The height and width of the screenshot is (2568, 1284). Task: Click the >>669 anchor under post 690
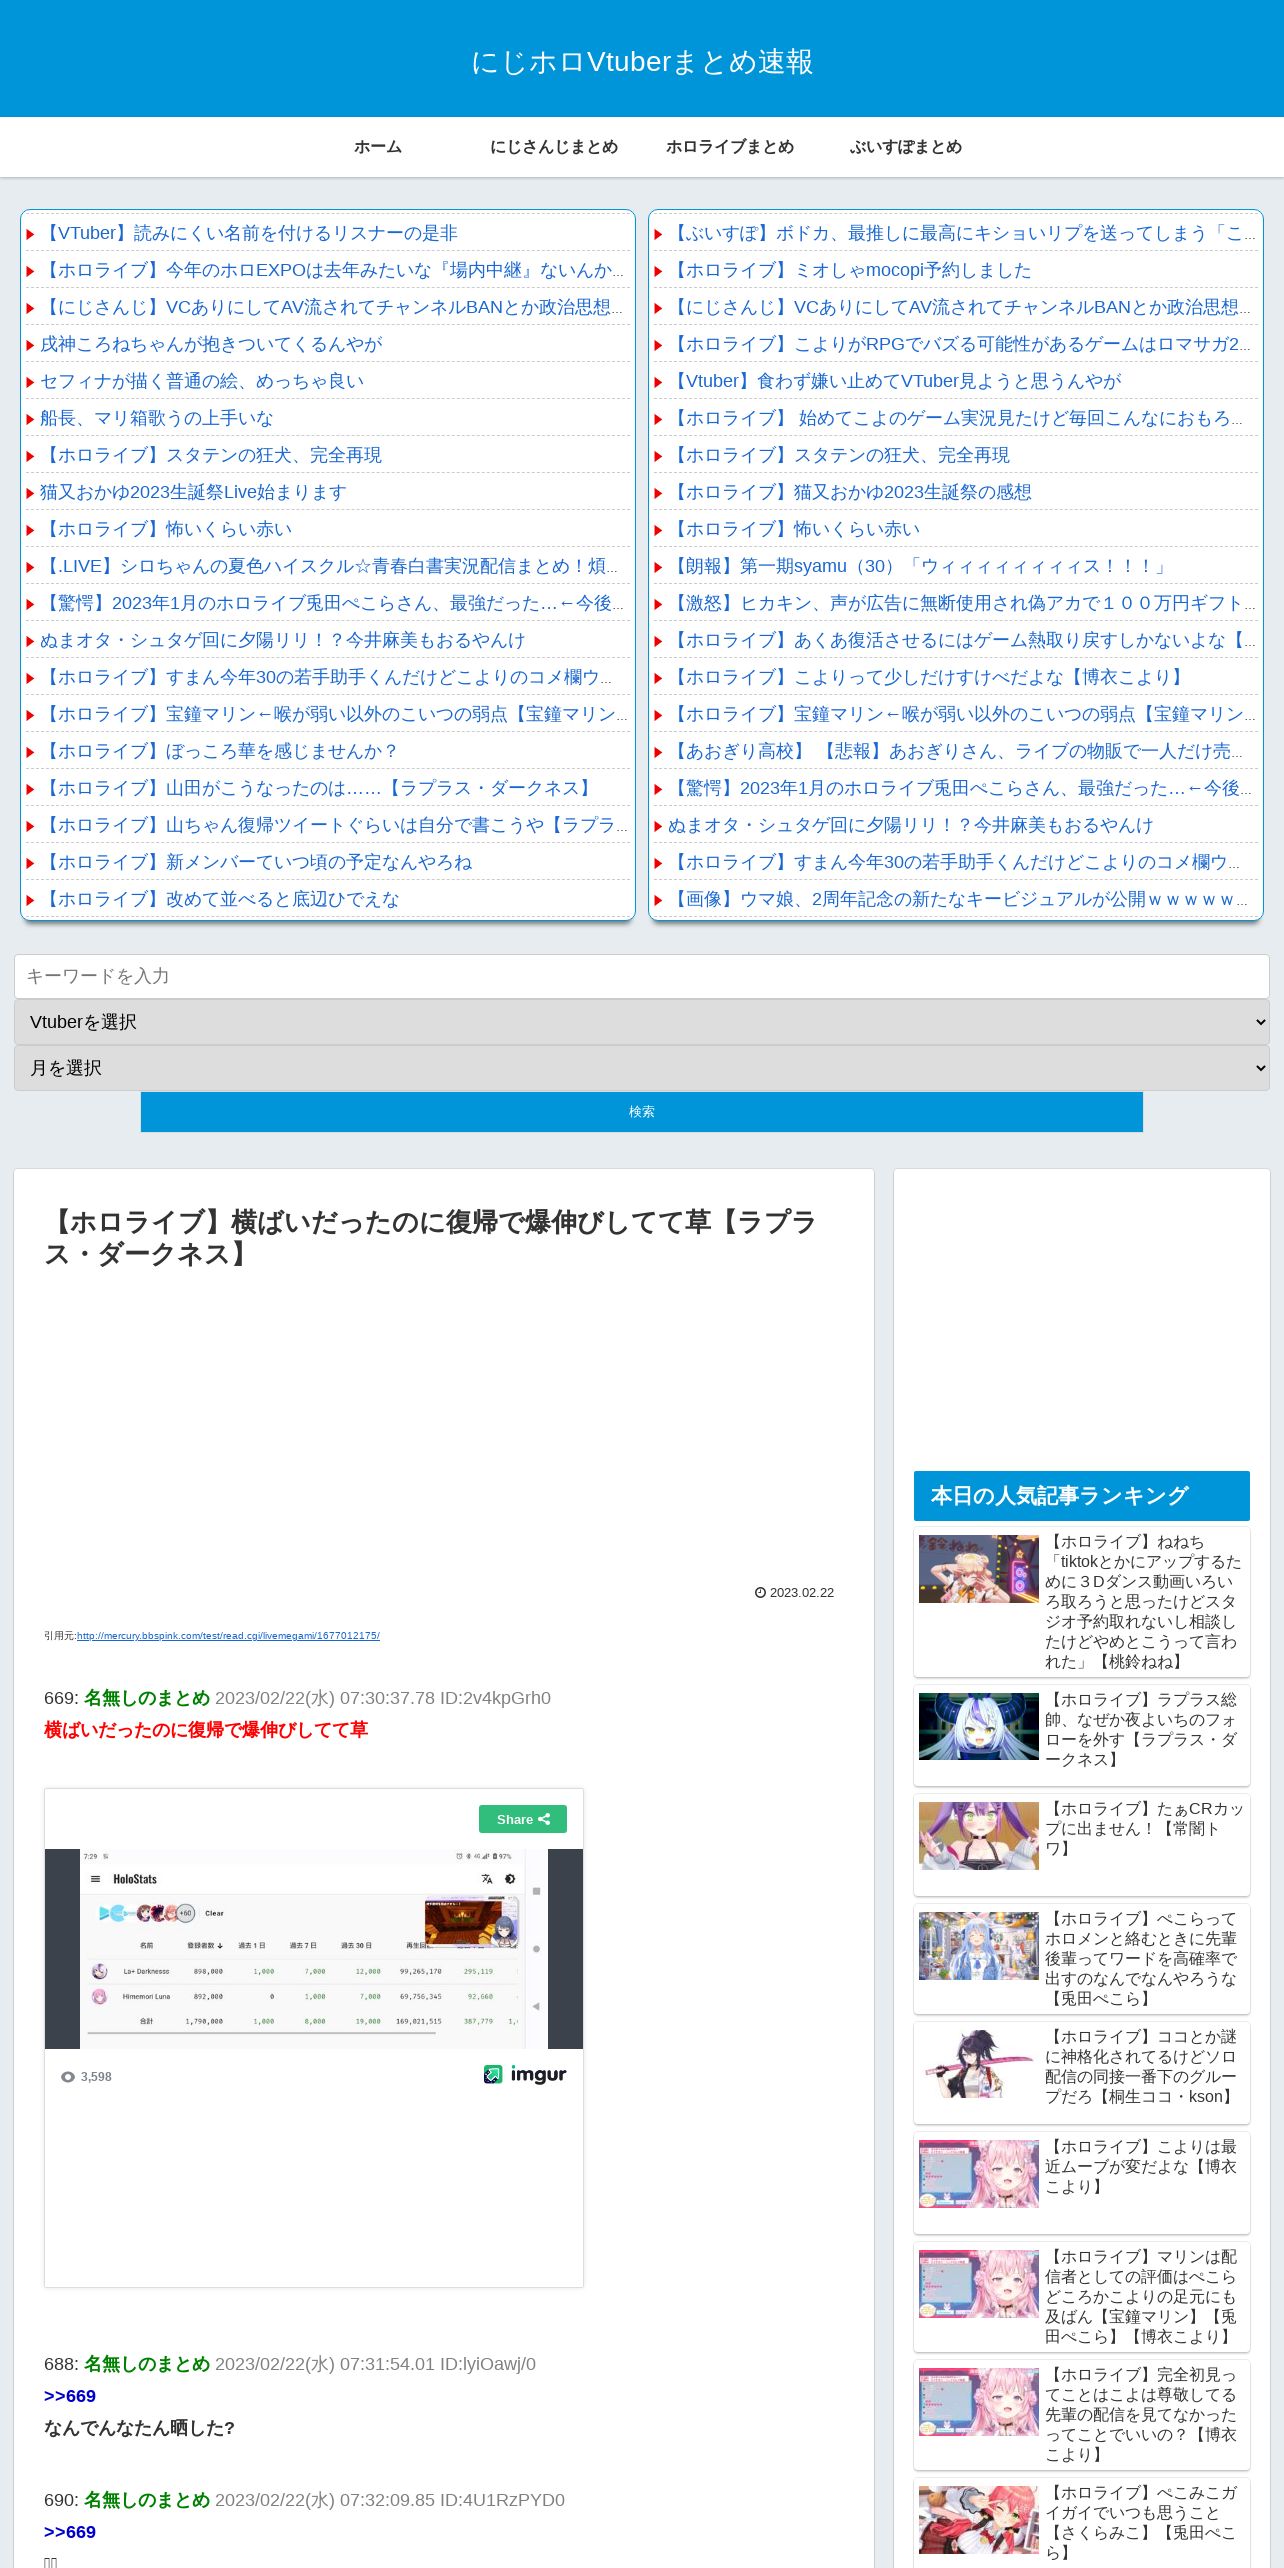70,2532
